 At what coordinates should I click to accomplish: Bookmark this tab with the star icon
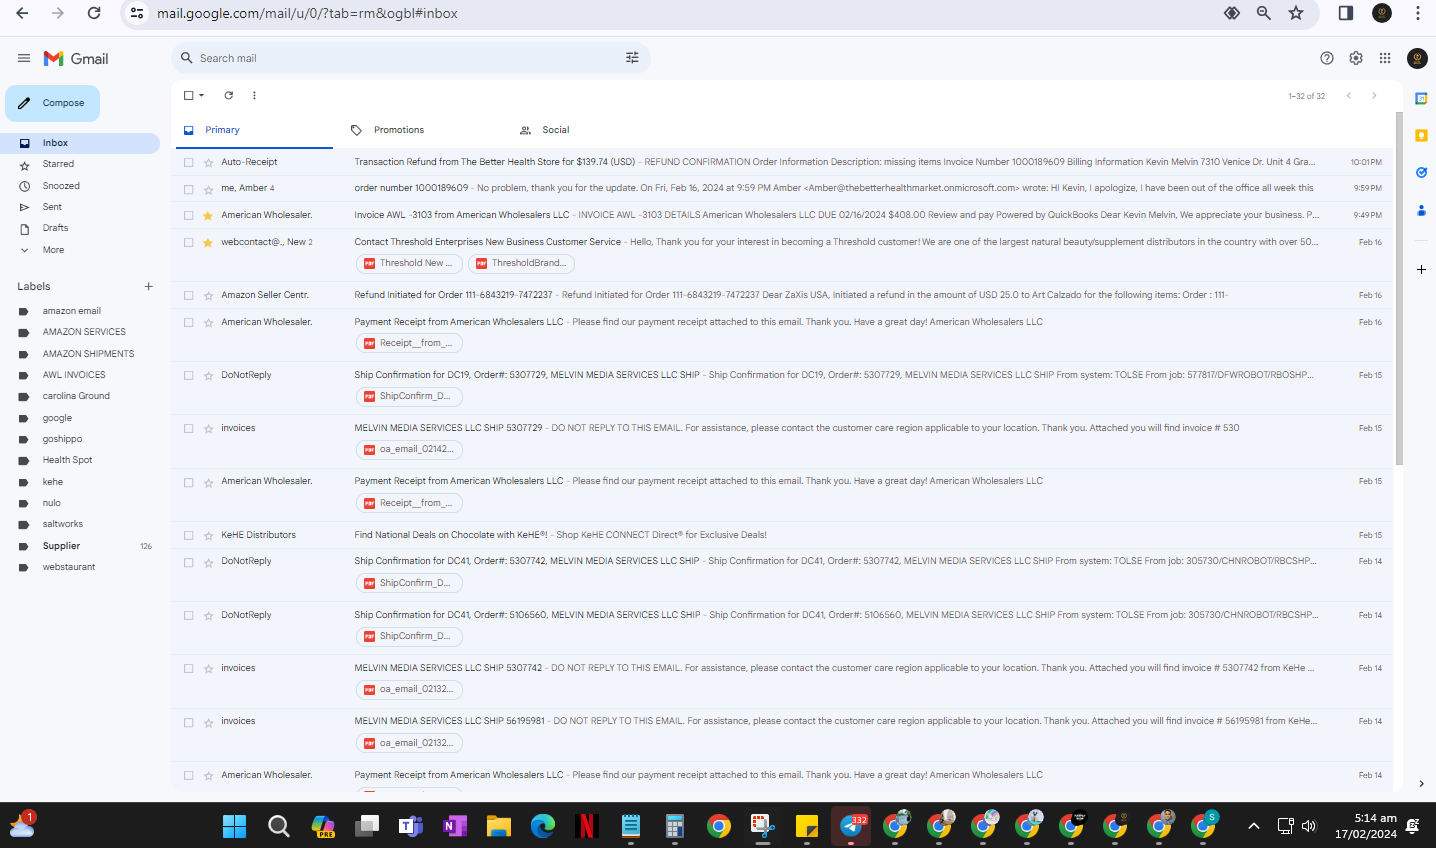pyautogui.click(x=1296, y=13)
